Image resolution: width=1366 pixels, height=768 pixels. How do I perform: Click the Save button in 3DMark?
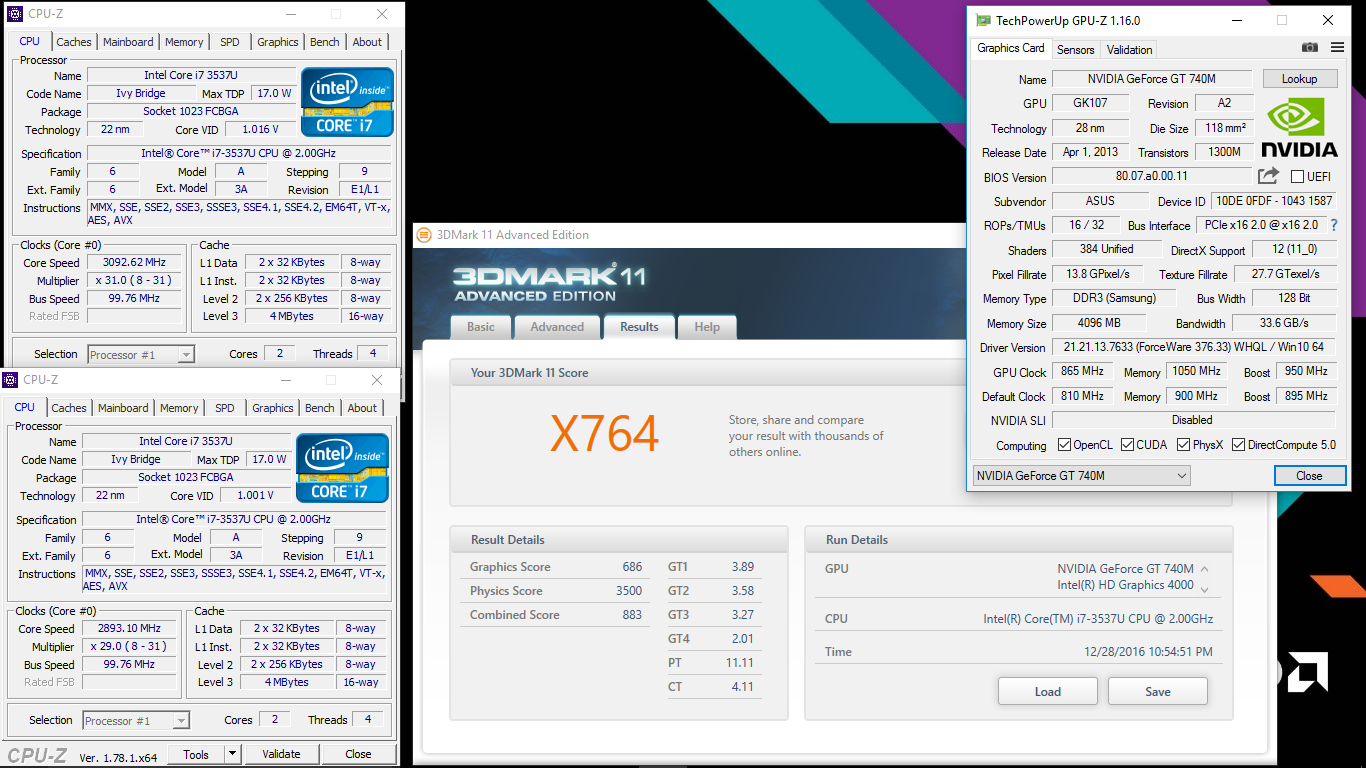click(x=1158, y=691)
